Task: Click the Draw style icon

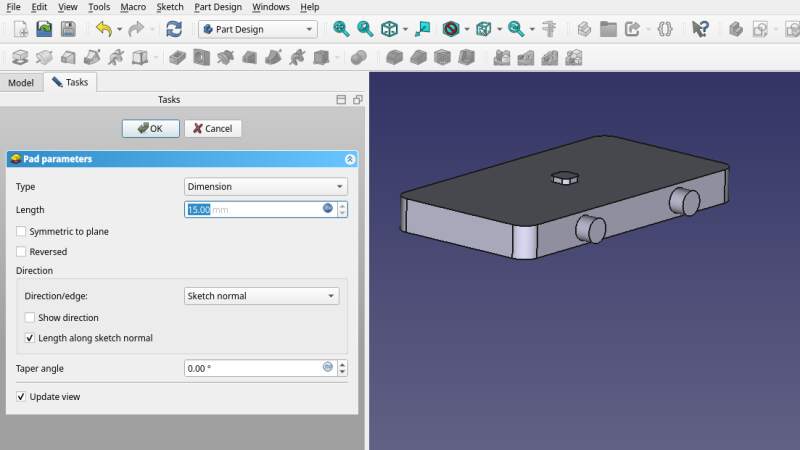Action: [451, 29]
